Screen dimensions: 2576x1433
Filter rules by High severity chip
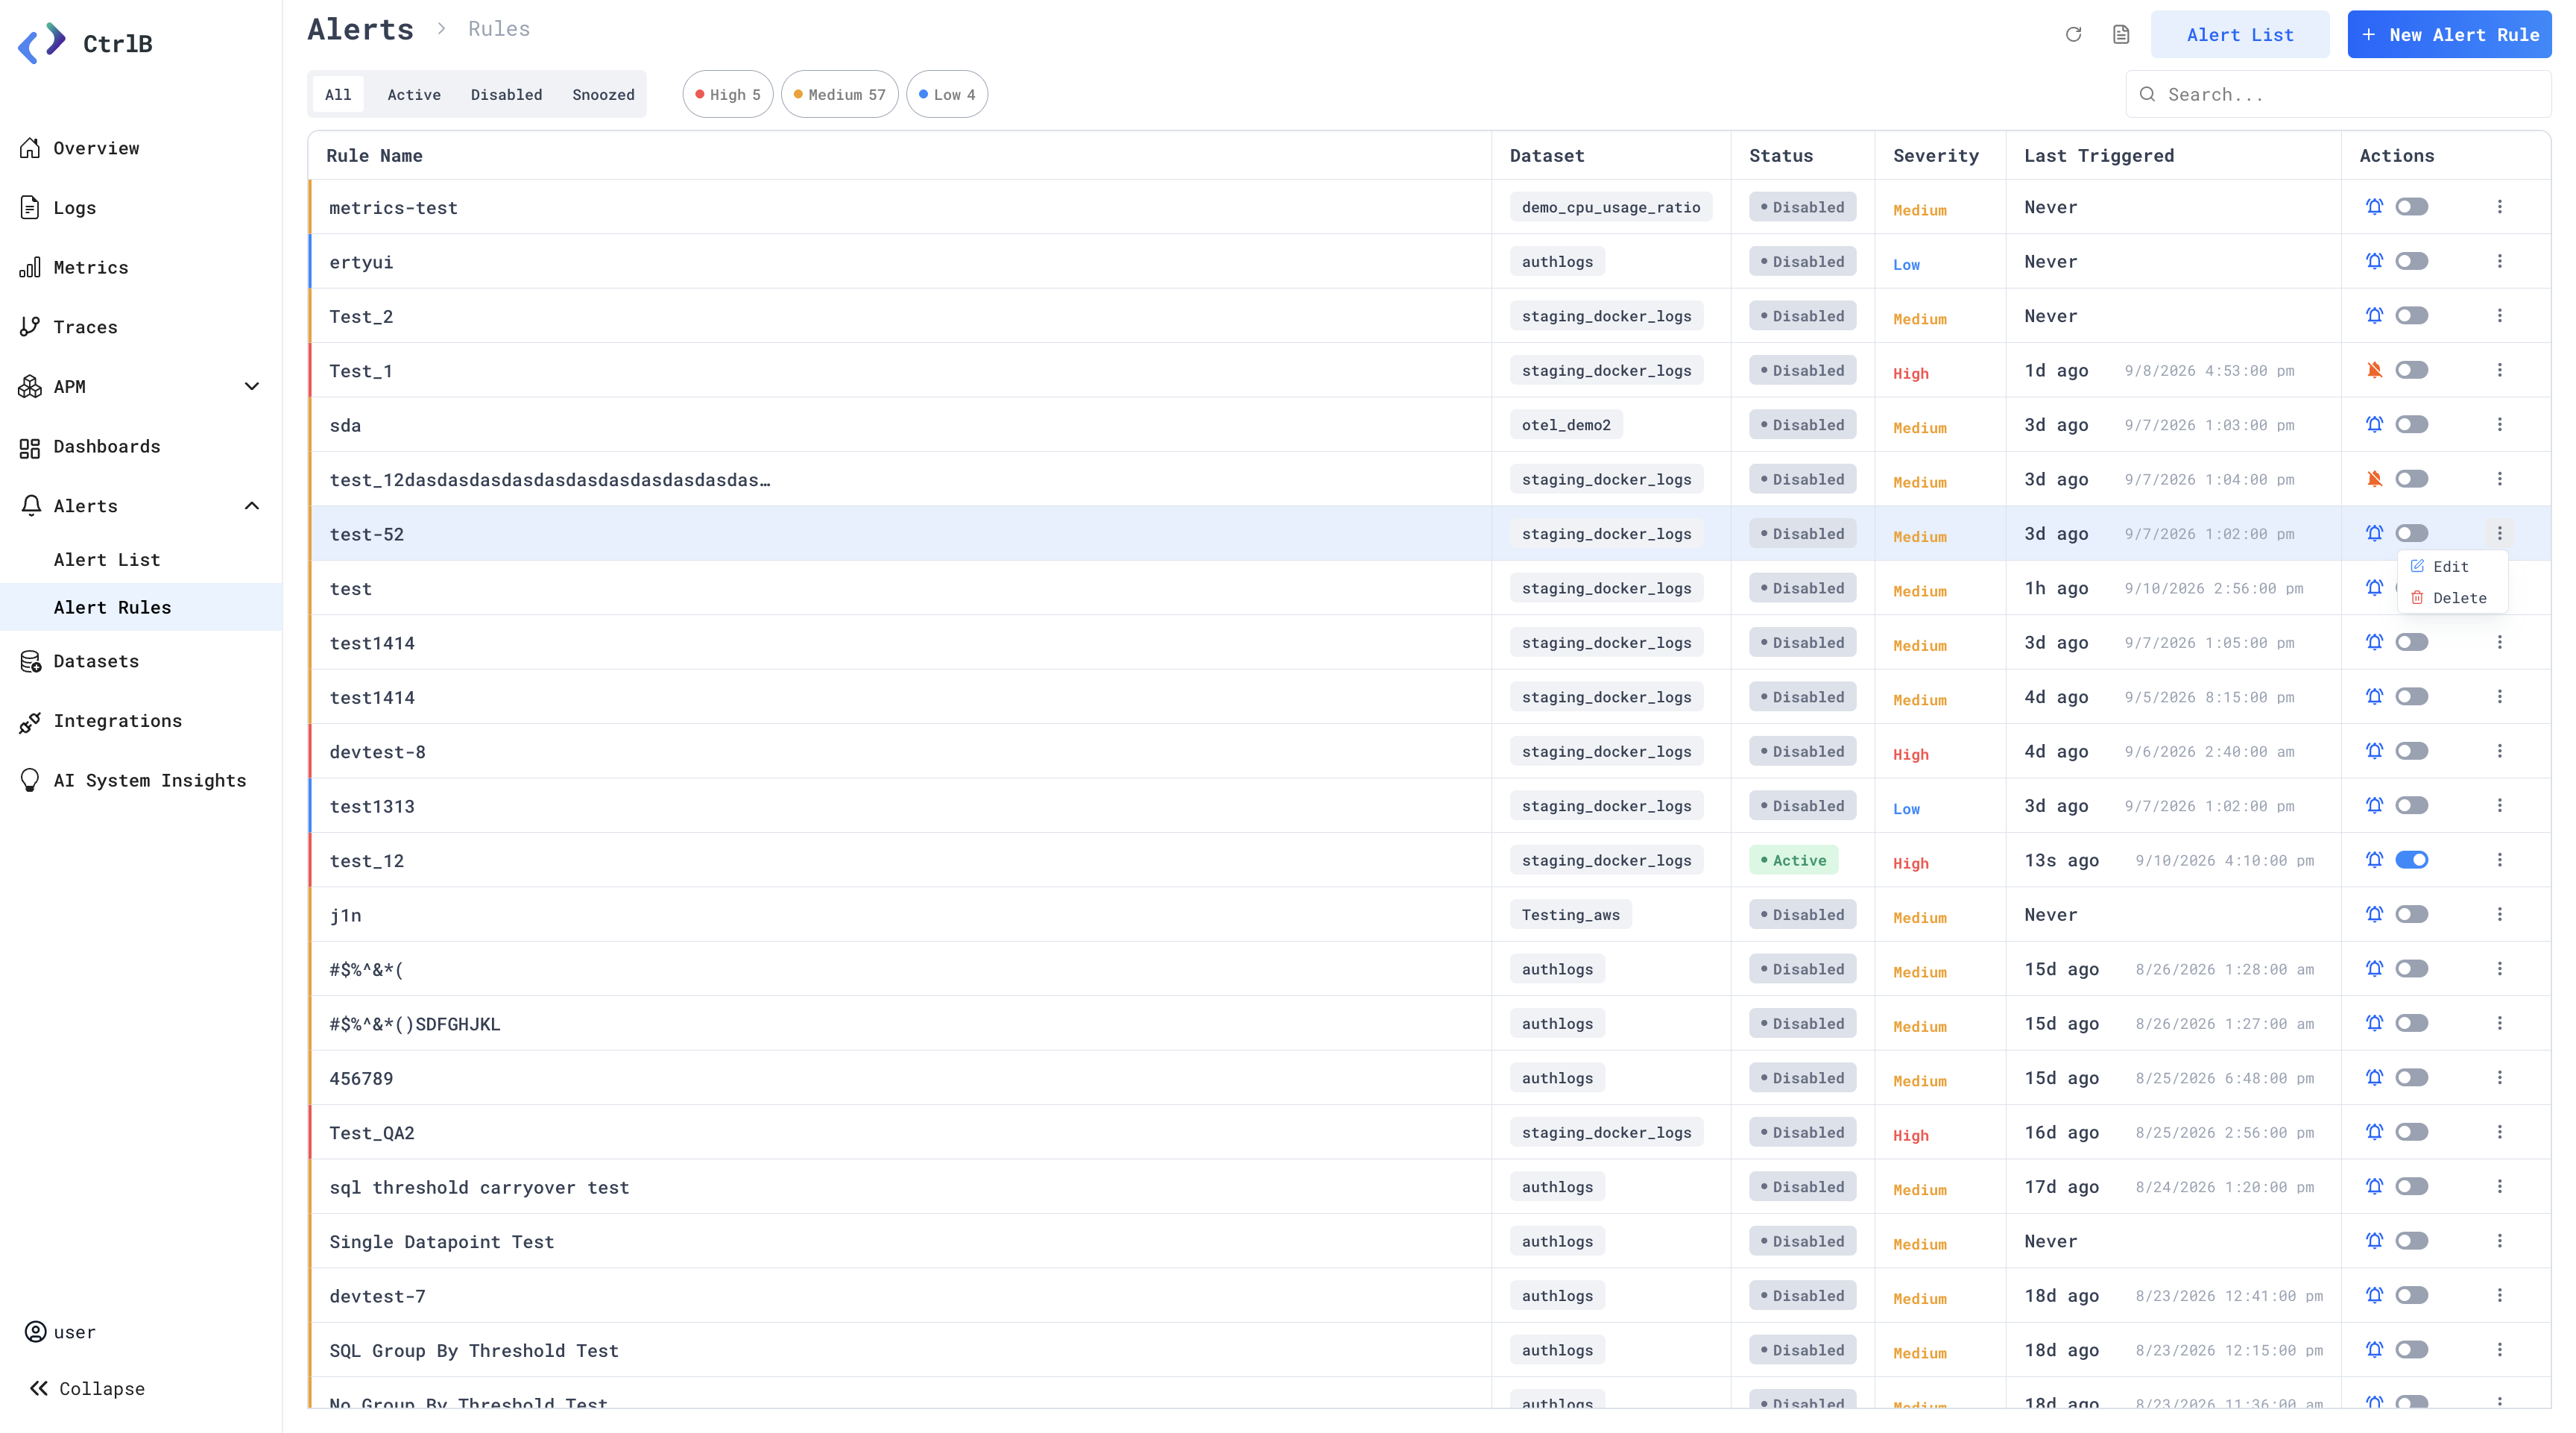pos(728,94)
